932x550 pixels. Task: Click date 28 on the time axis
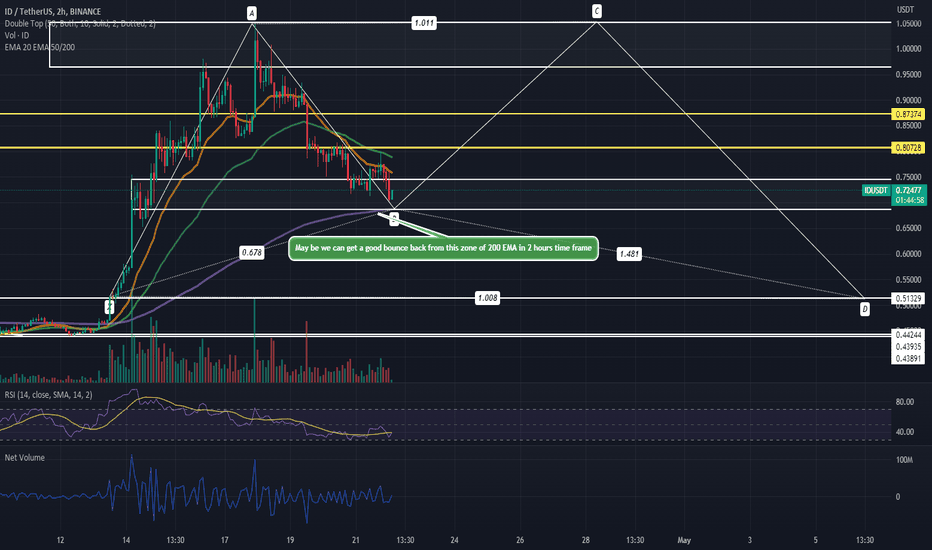pos(585,540)
